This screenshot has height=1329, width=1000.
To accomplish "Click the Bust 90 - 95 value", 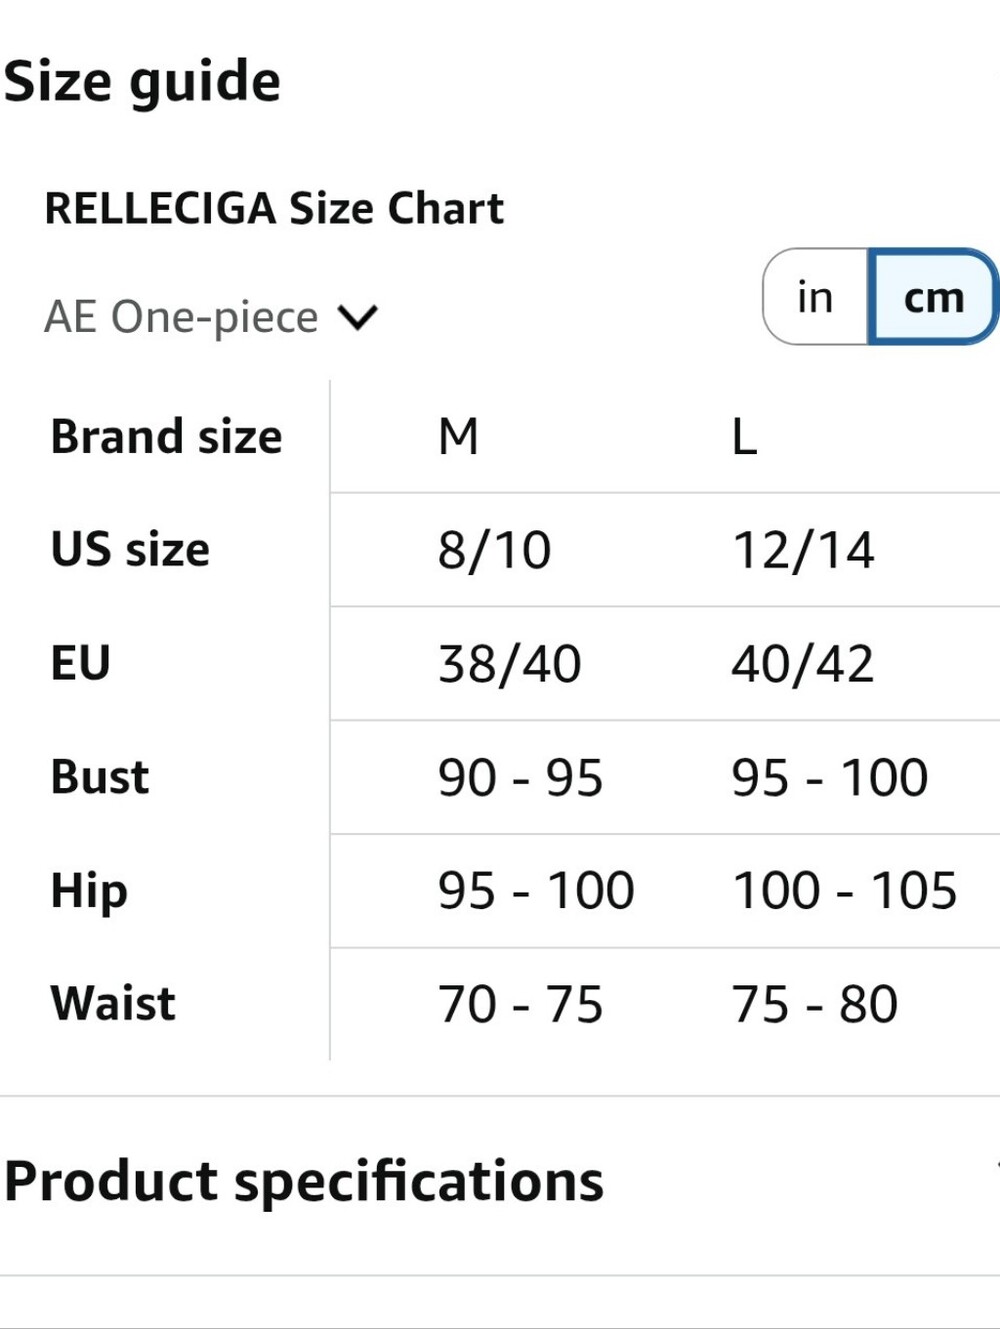I will 520,778.
